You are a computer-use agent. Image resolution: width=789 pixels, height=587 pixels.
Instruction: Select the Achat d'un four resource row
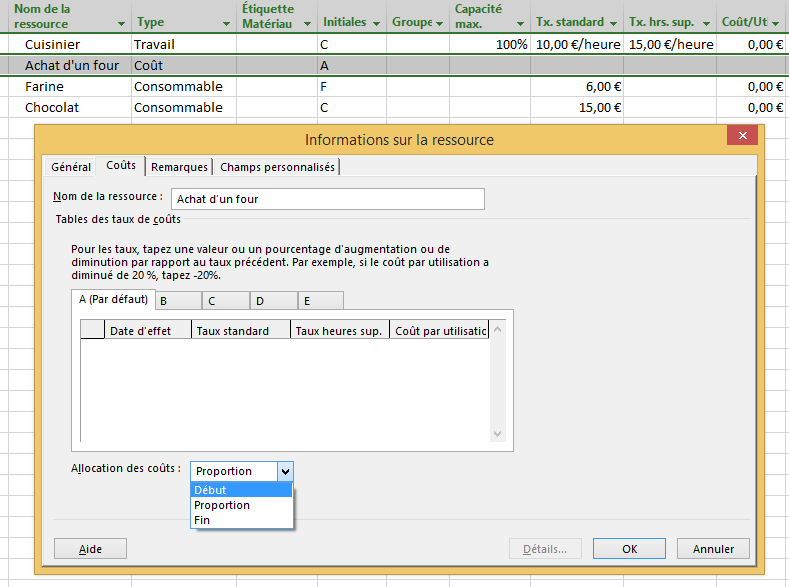(x=394, y=65)
